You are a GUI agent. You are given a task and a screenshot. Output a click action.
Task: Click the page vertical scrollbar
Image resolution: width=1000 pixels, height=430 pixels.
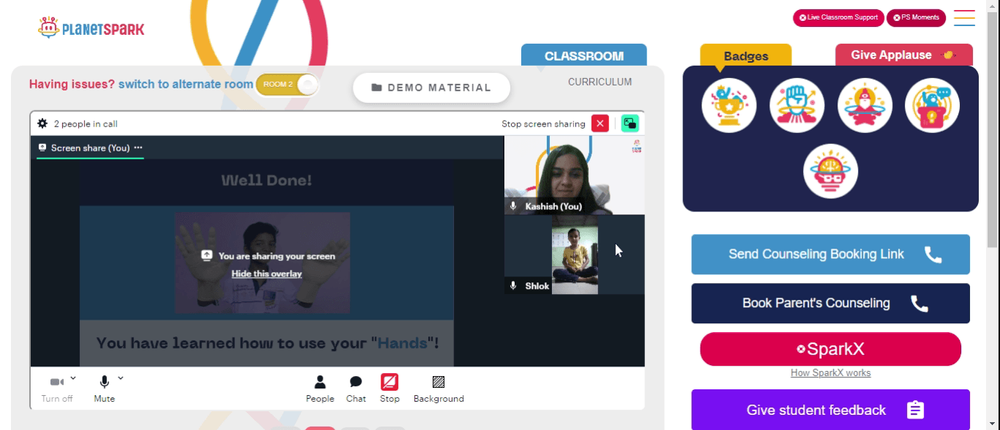click(x=994, y=128)
